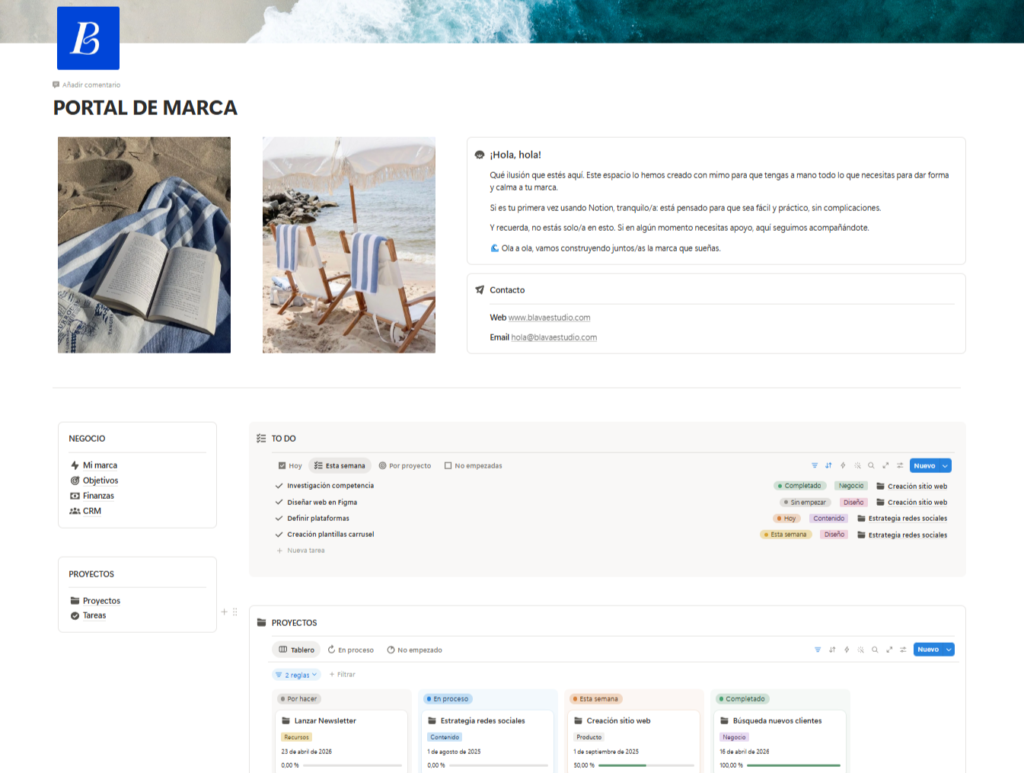Check off the Diseñar web en Figma task
The width and height of the screenshot is (1024, 773).
click(279, 502)
